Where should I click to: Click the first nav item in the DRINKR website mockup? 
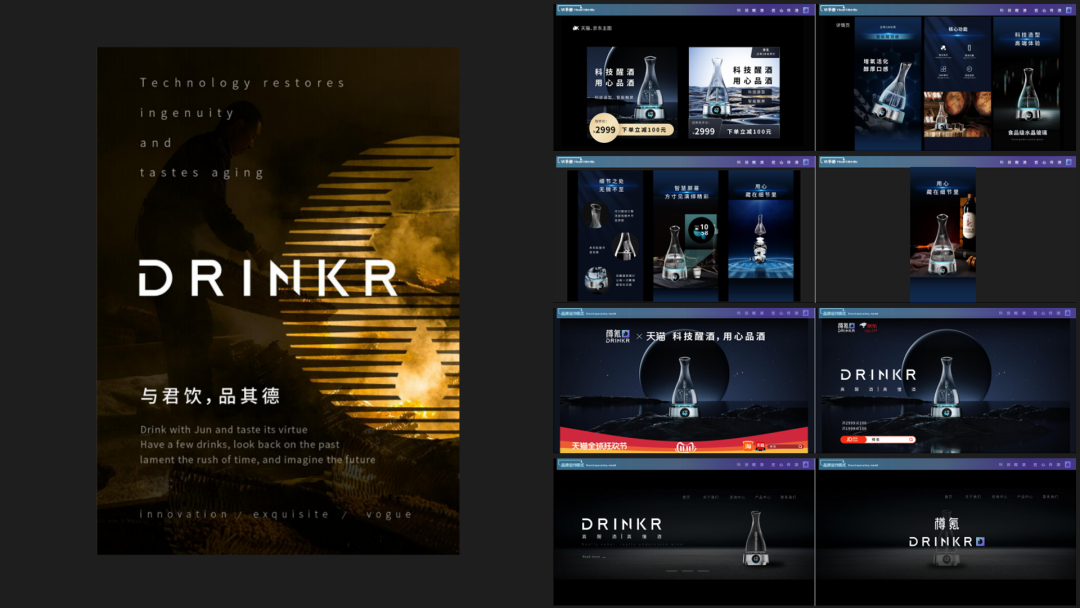tap(686, 497)
